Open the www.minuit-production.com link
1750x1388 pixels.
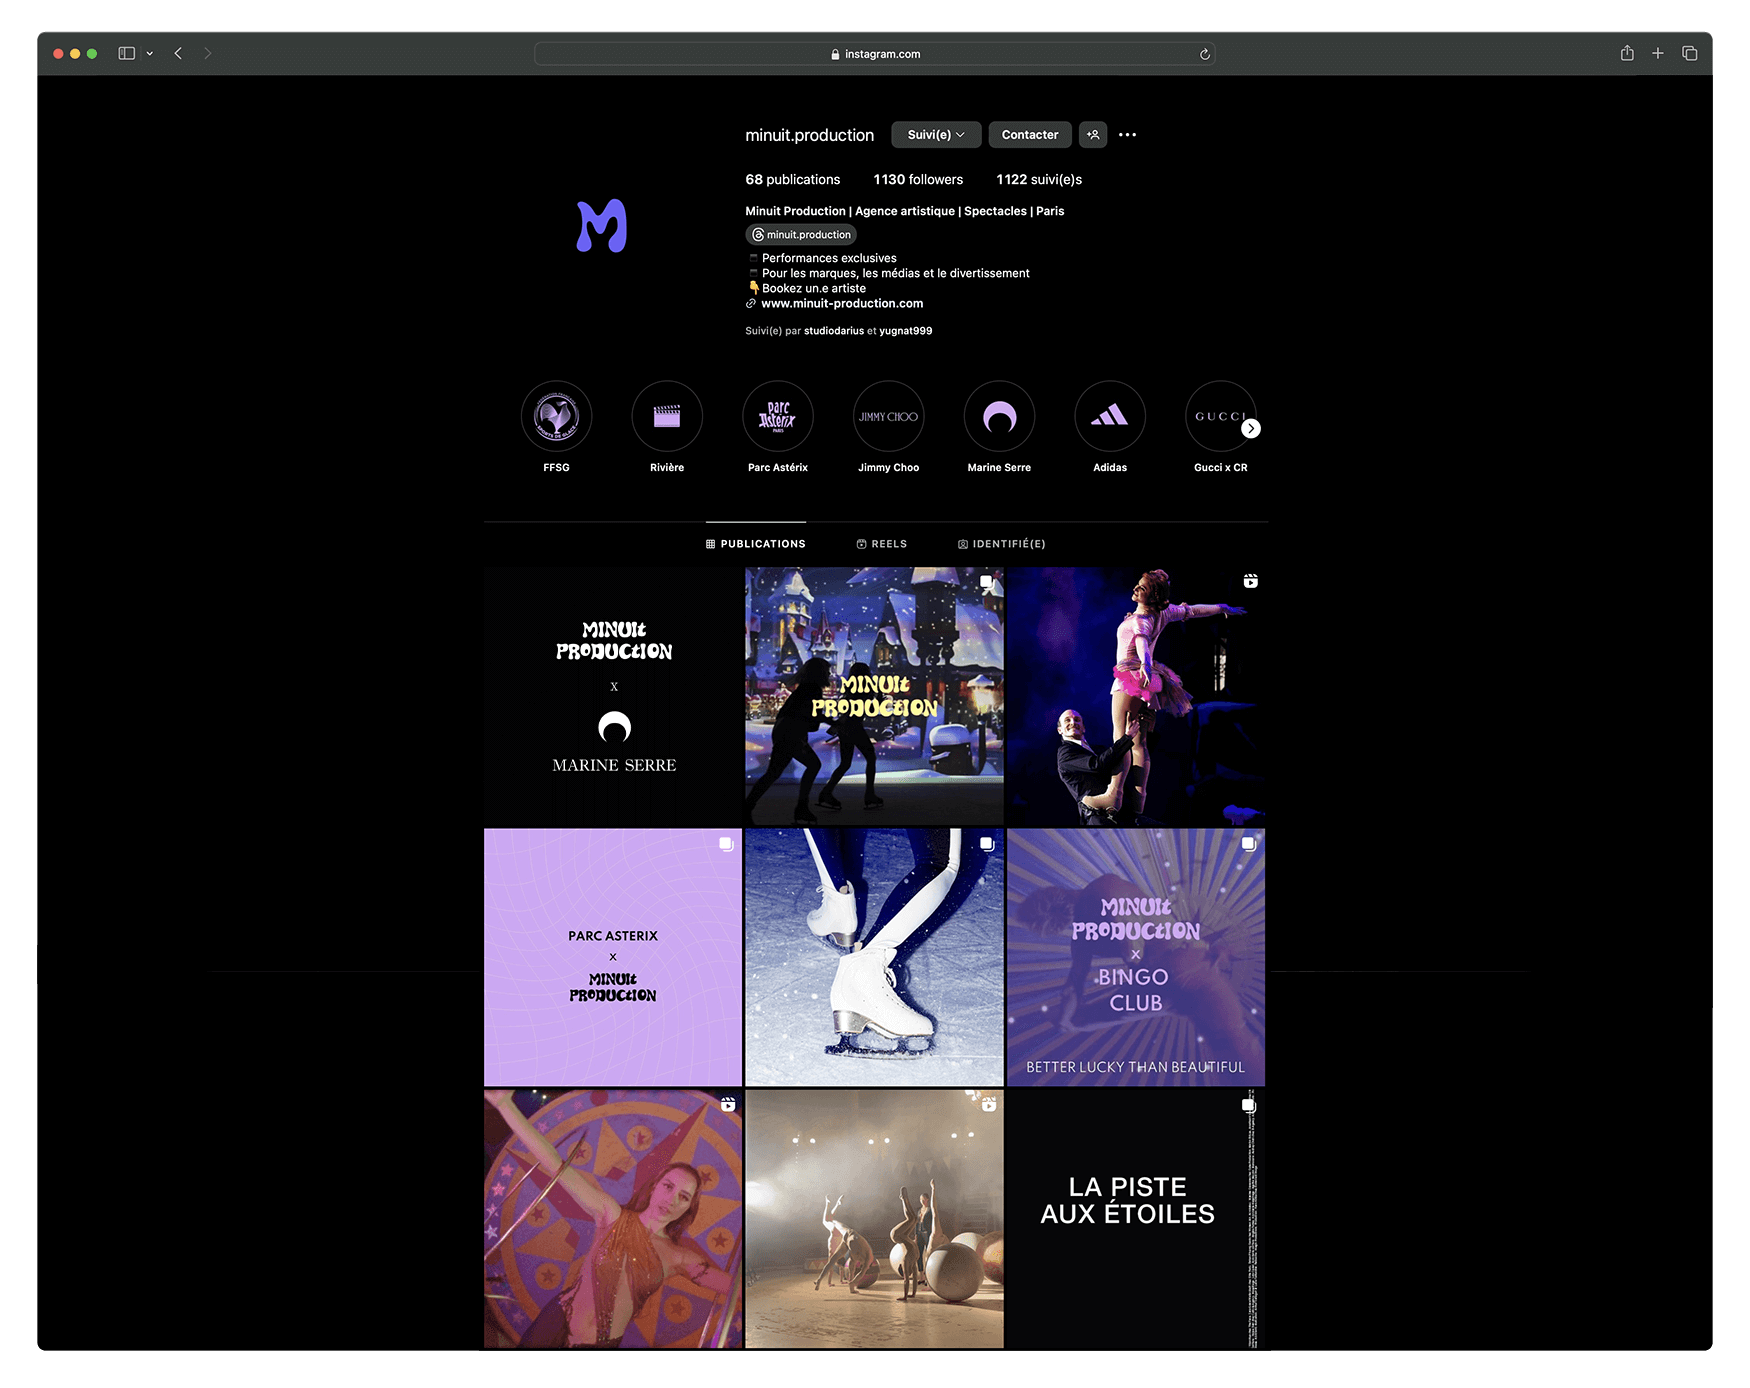[841, 304]
